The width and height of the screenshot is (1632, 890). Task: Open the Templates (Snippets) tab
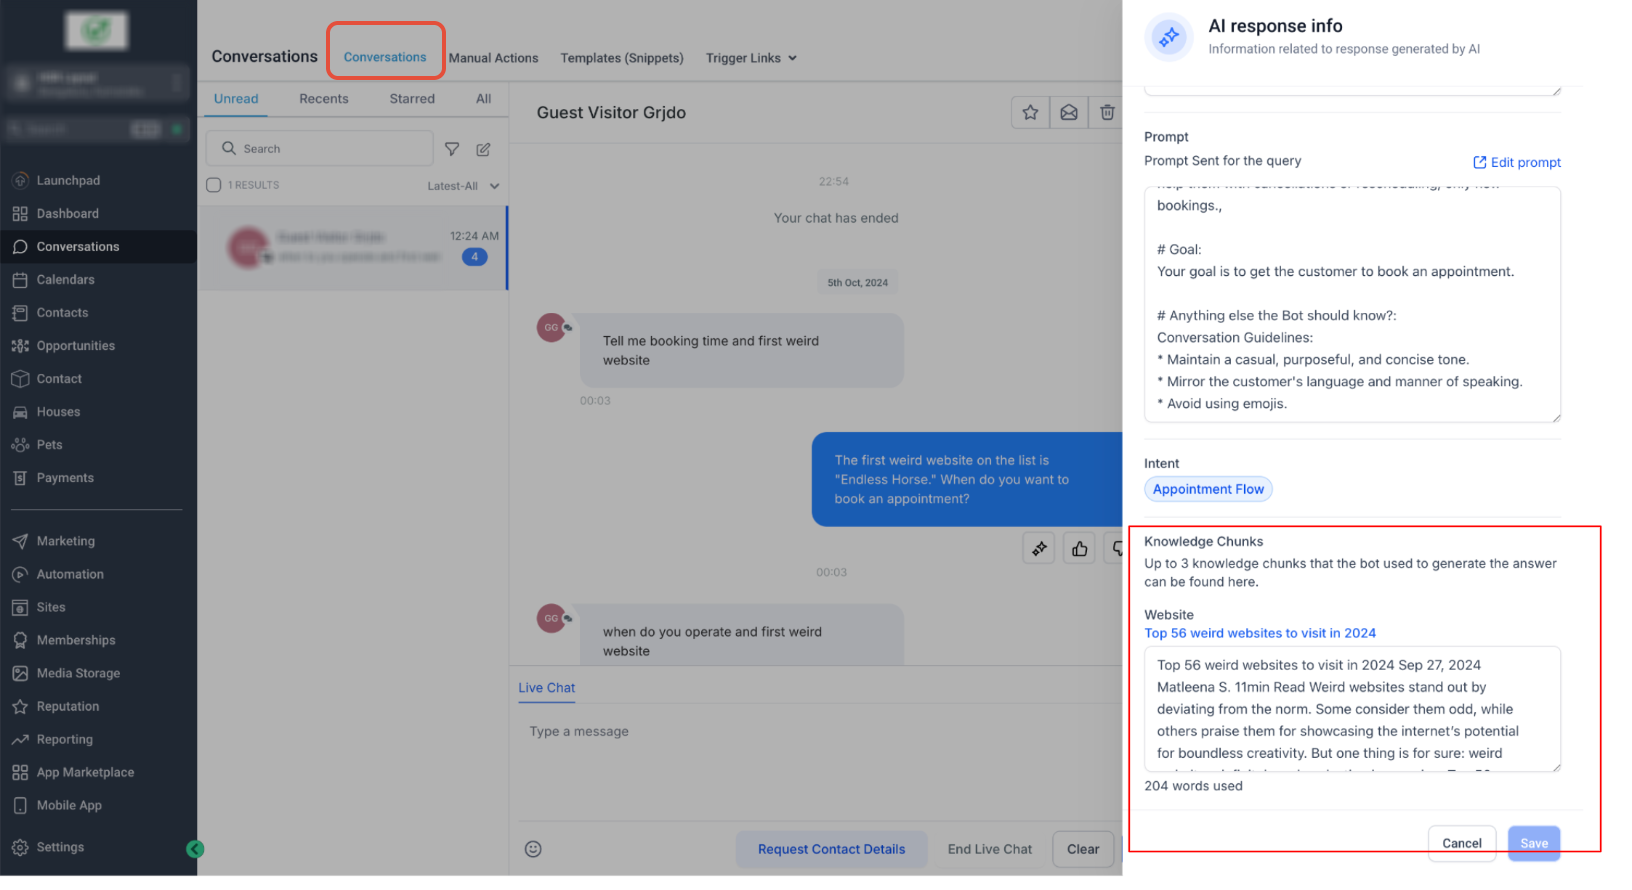622,58
